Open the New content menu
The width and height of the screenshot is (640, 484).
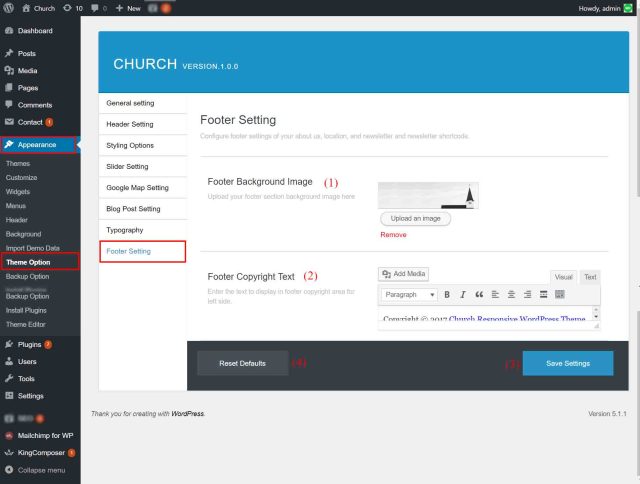128,8
